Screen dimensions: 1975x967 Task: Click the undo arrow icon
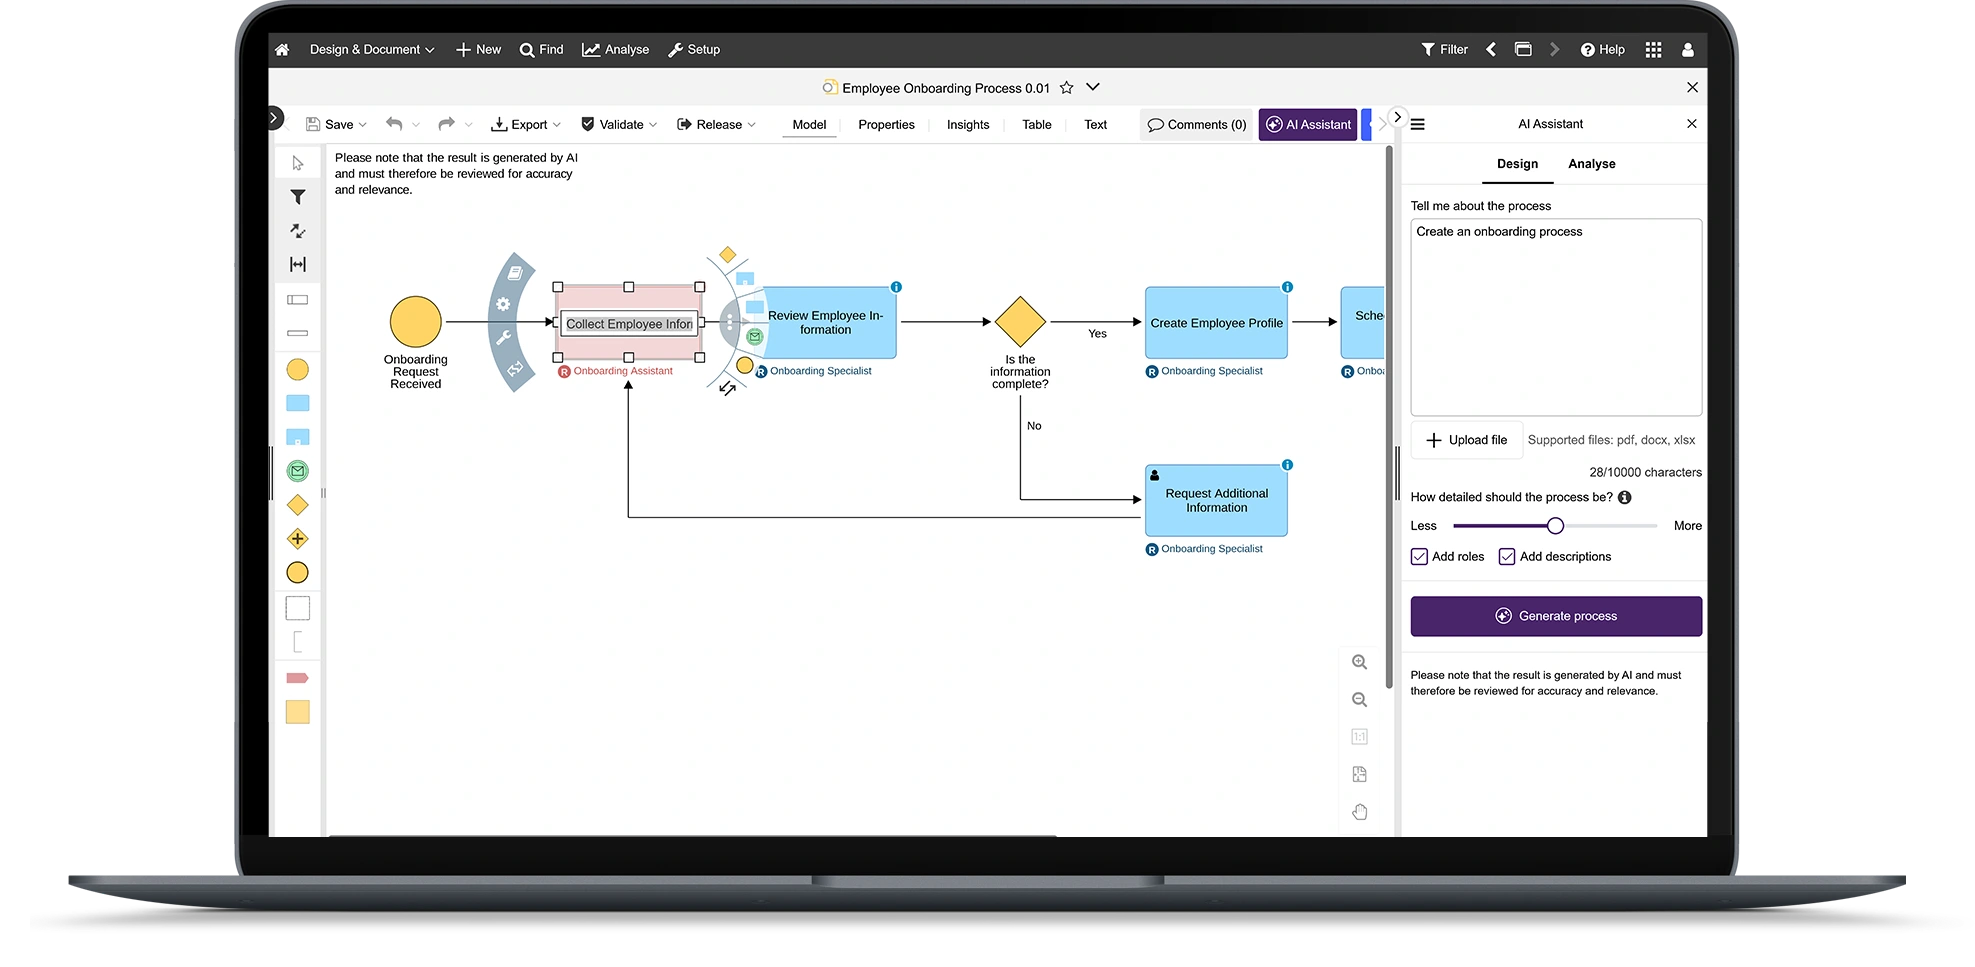[x=394, y=124]
